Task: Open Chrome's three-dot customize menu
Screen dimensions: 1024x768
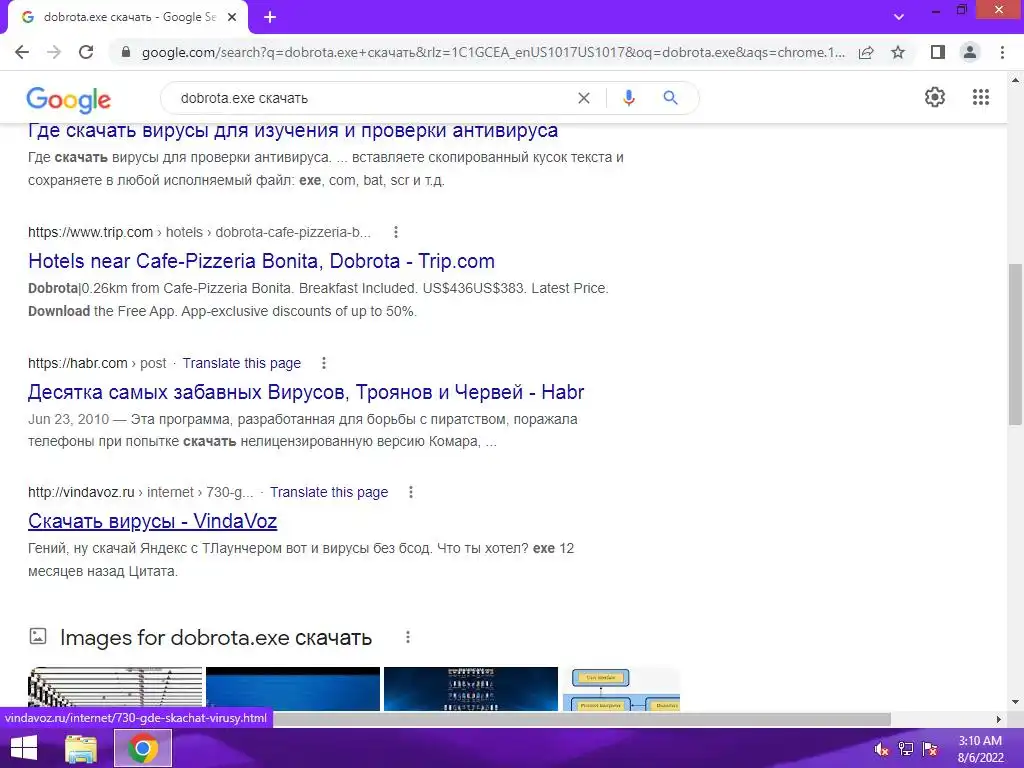Action: pyautogui.click(x=1002, y=52)
